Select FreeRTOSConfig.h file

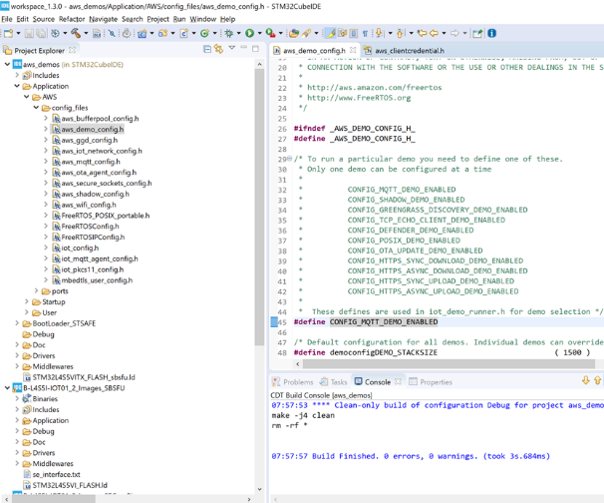(x=90, y=226)
